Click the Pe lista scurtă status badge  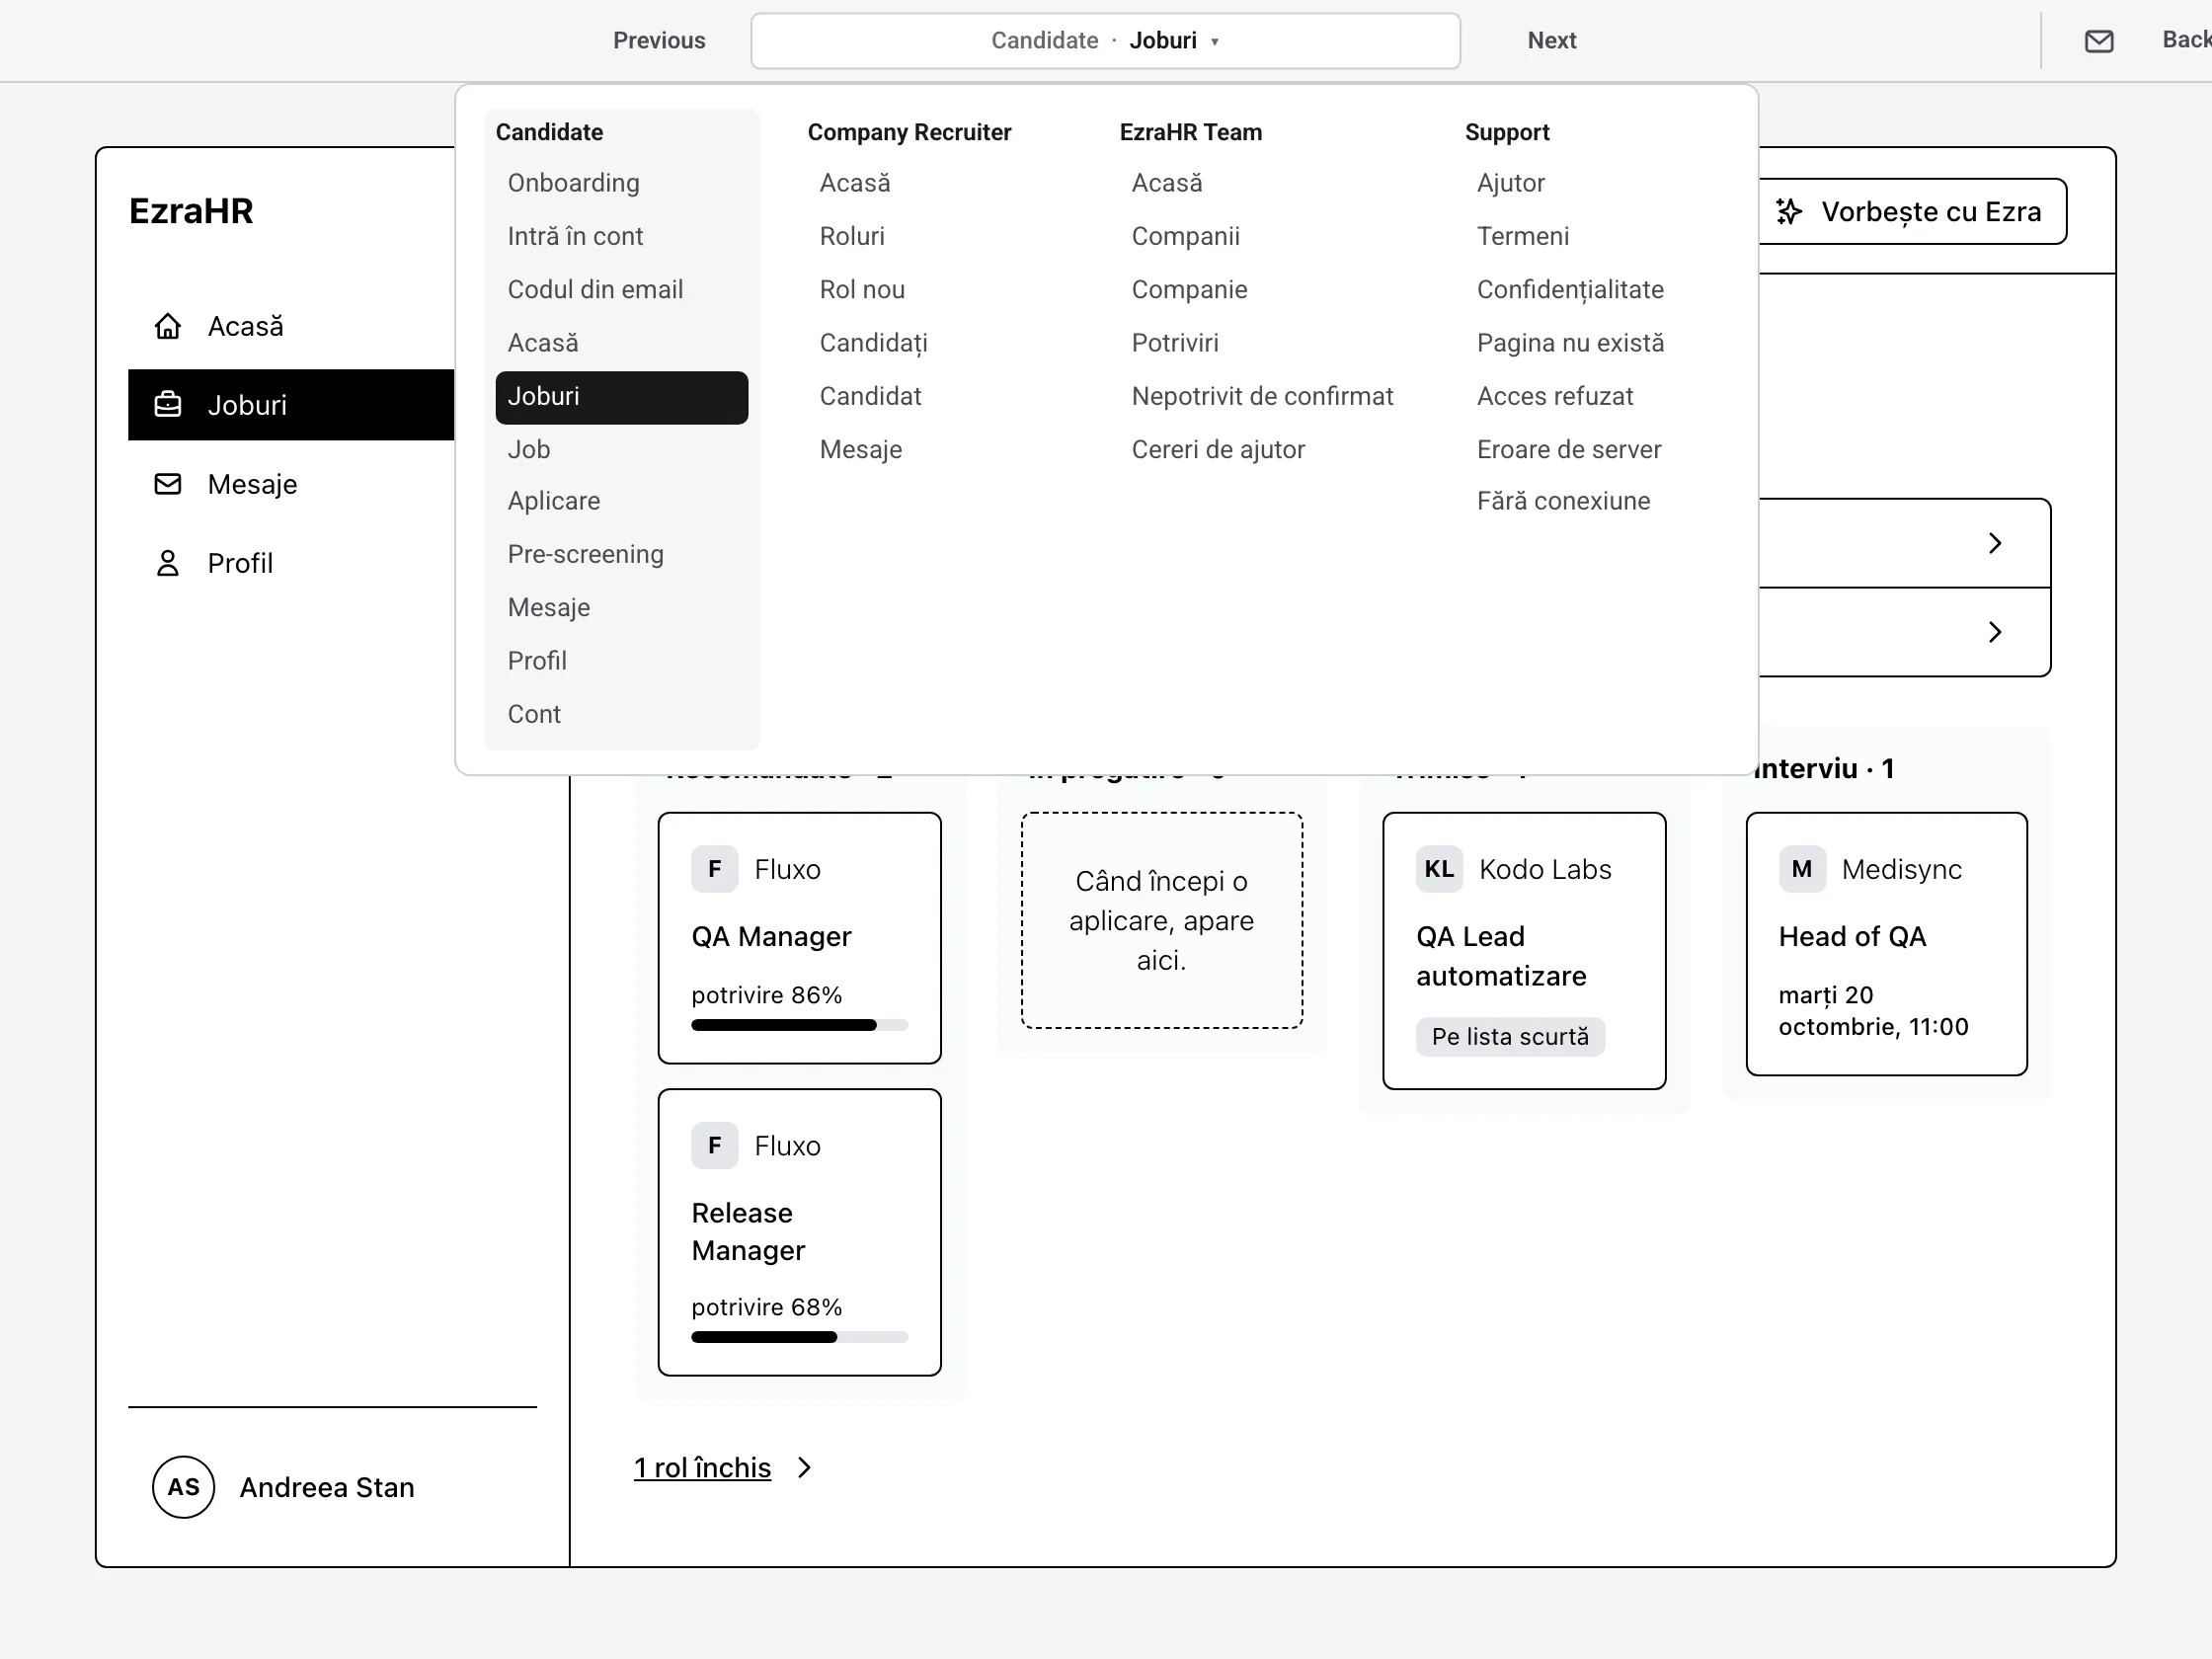[x=1510, y=1037]
